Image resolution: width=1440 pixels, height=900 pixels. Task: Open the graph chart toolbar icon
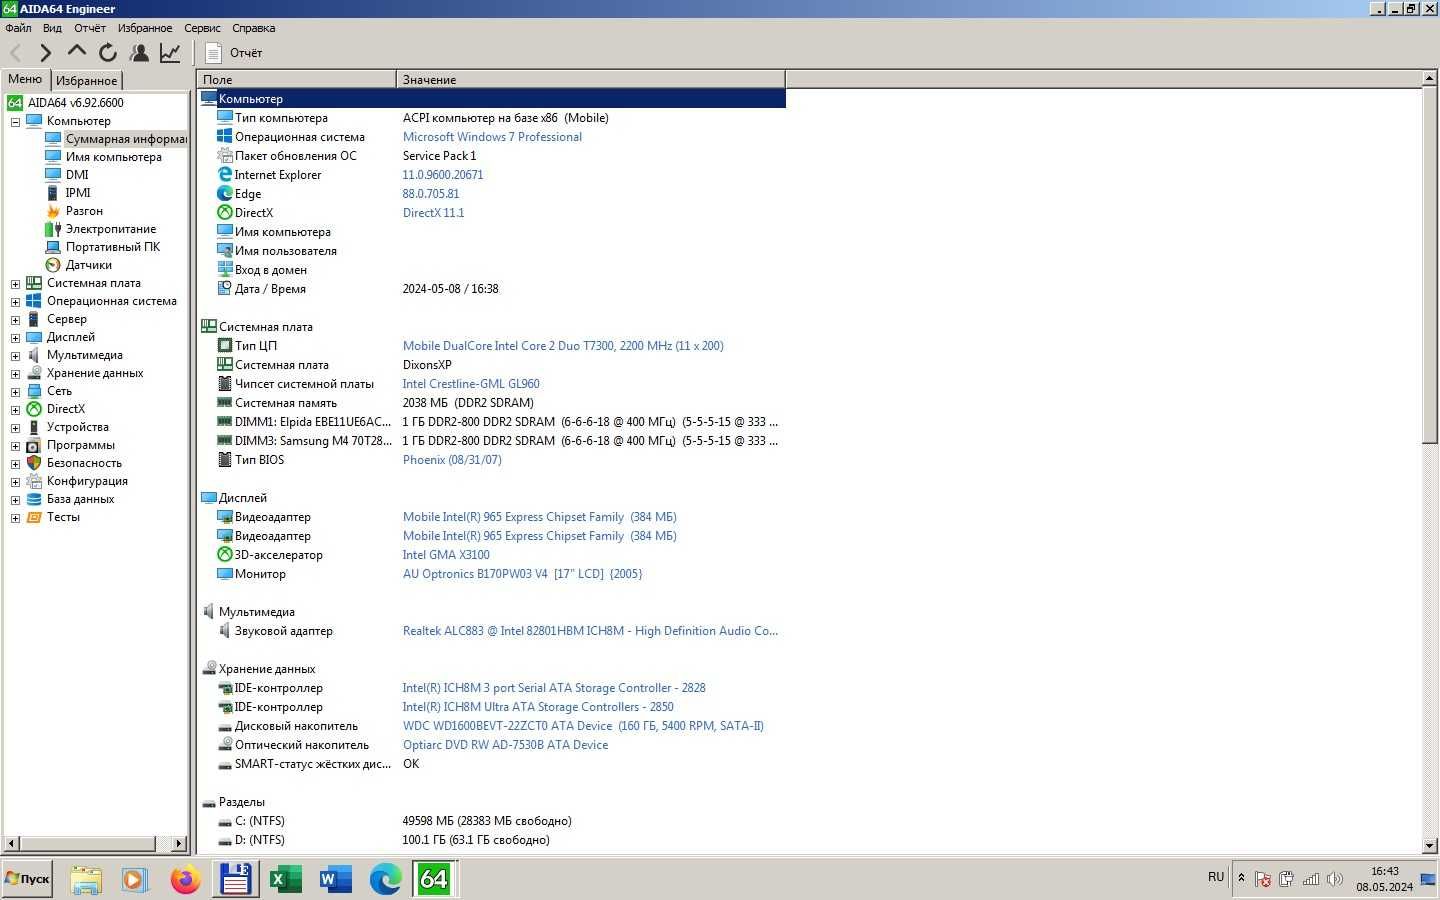[x=170, y=52]
